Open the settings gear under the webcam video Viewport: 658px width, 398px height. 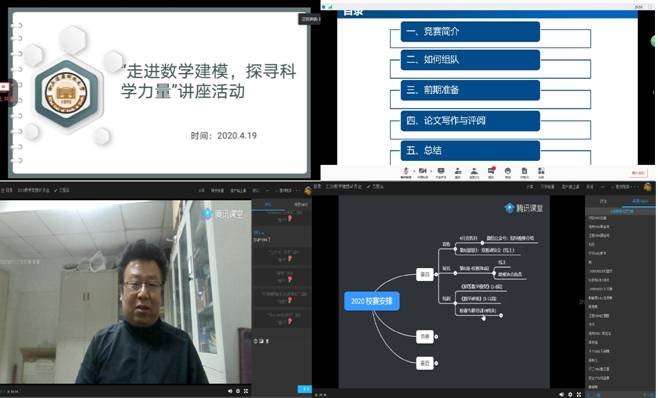tap(238, 391)
